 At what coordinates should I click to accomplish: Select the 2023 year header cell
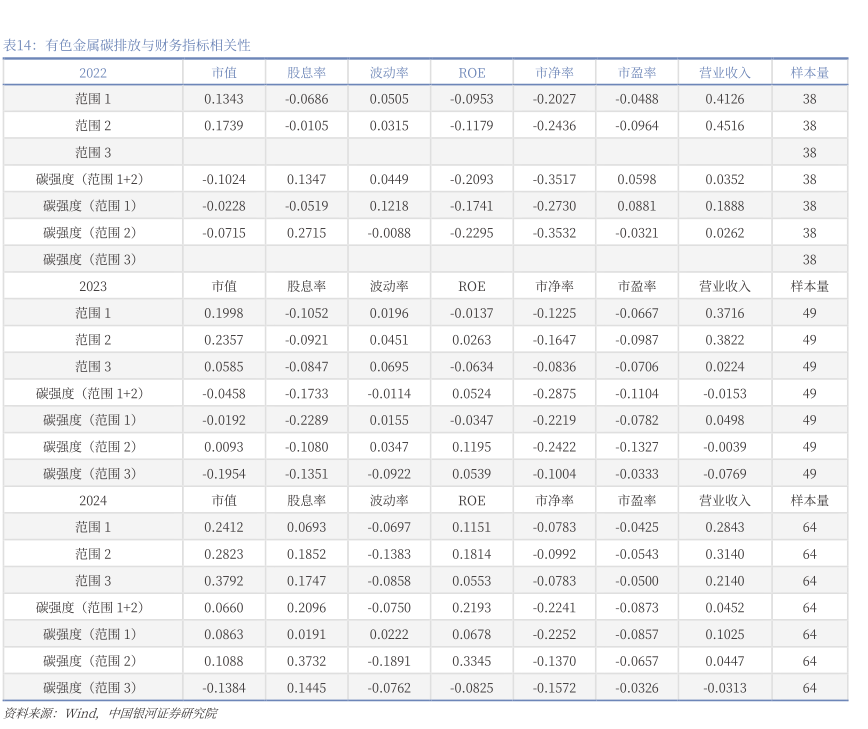(93, 286)
